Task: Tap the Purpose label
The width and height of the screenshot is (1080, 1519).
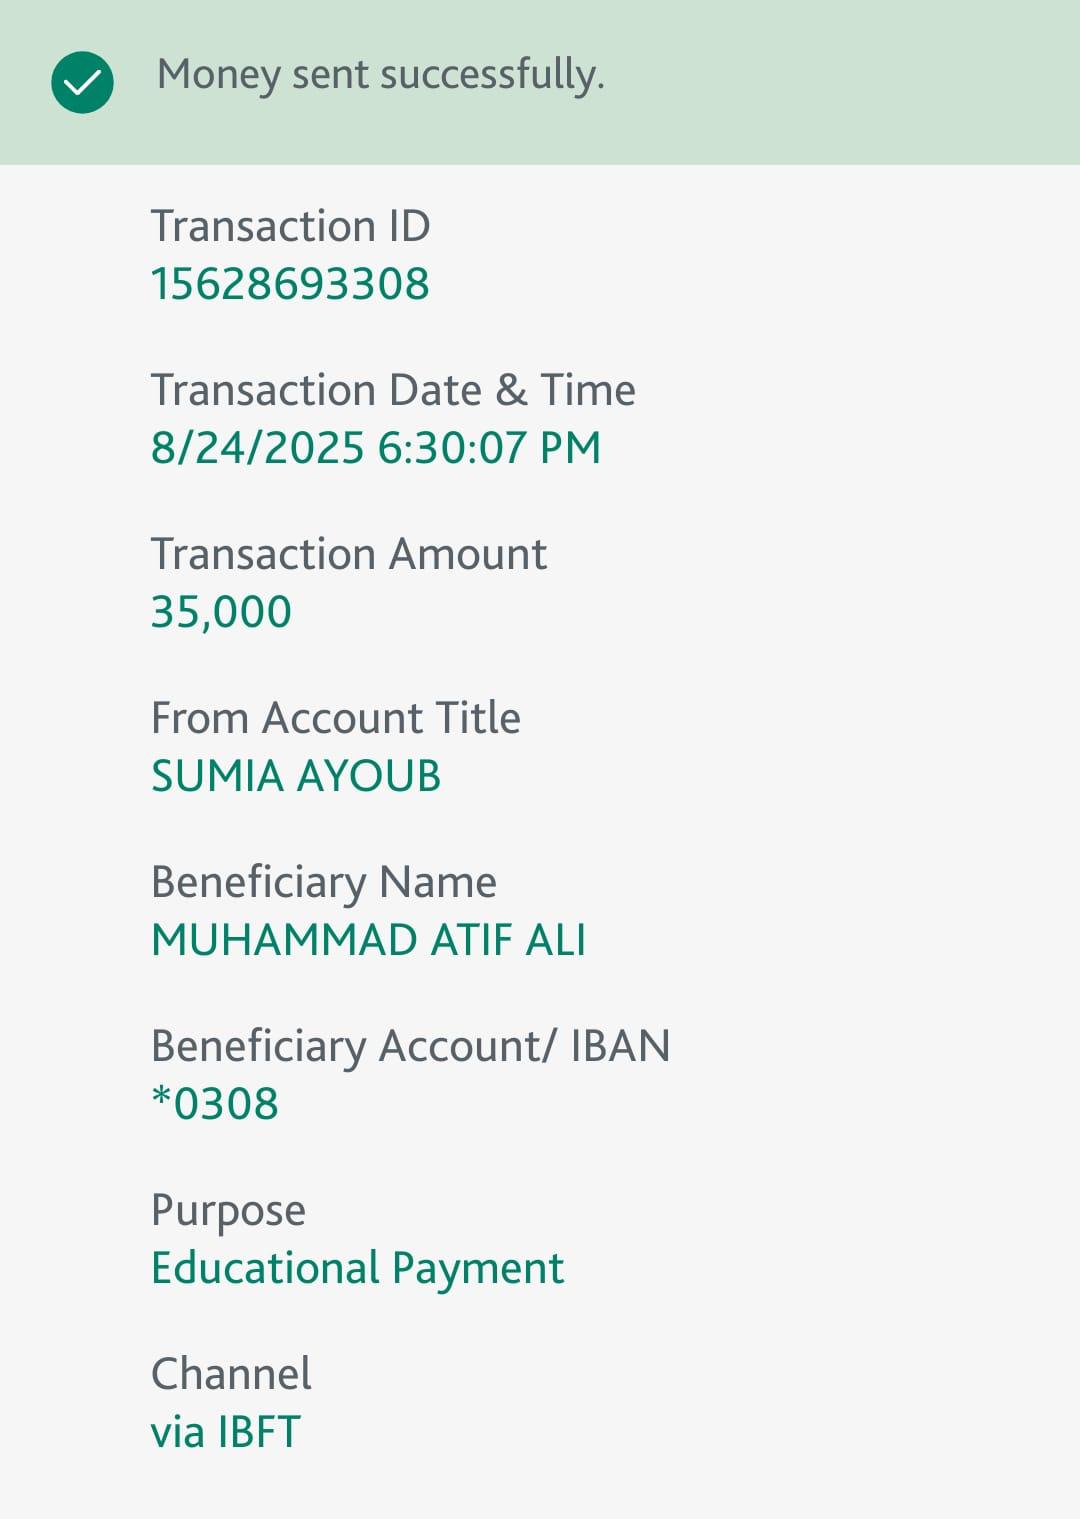Action: (x=228, y=1210)
